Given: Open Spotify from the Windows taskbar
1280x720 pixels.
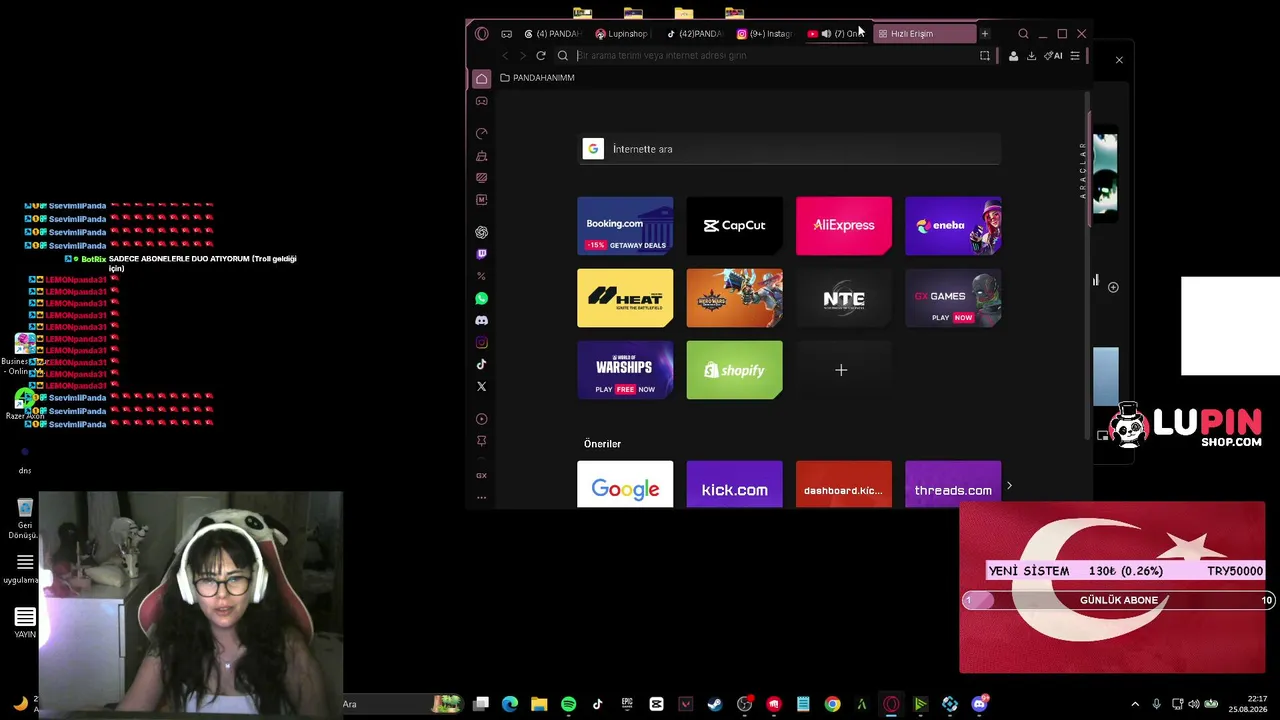Looking at the screenshot, I should pos(569,704).
